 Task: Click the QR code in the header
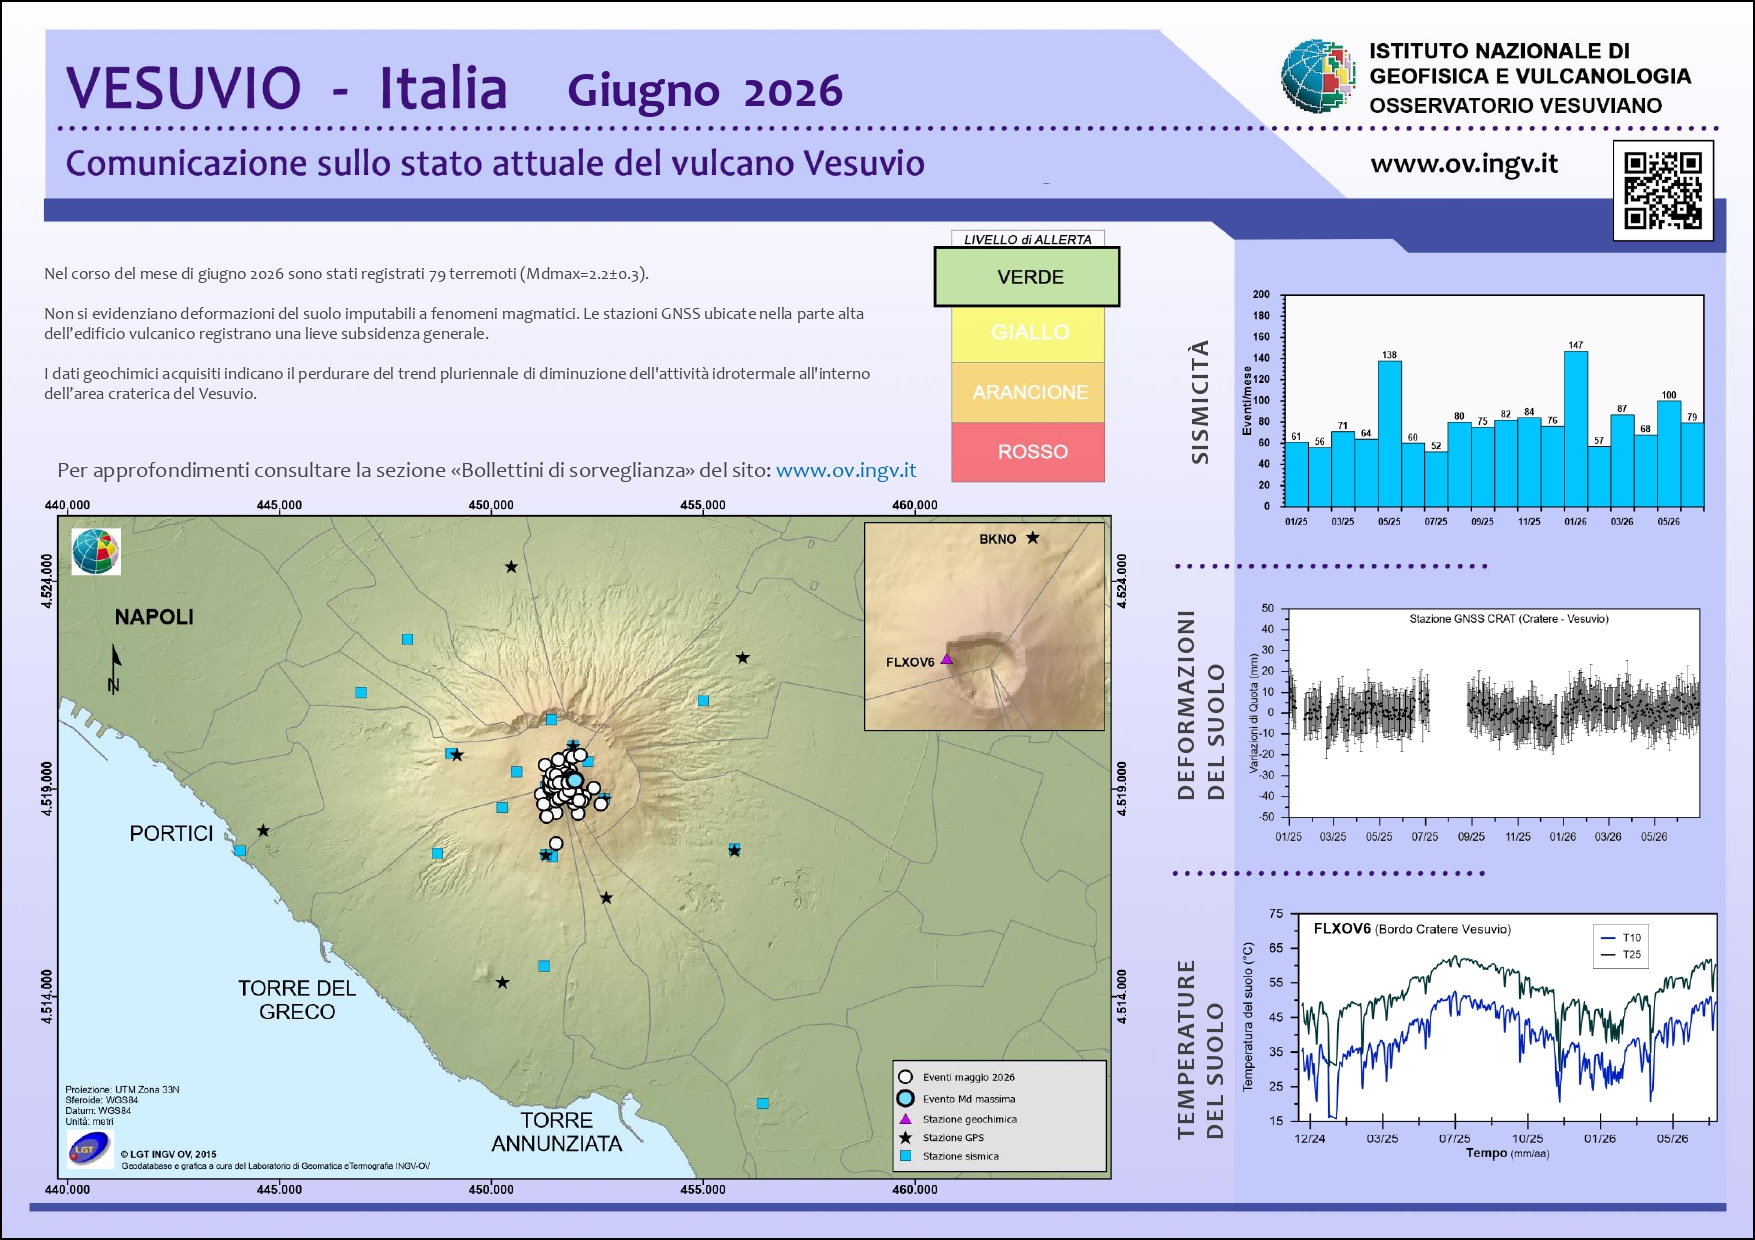coord(1663,190)
